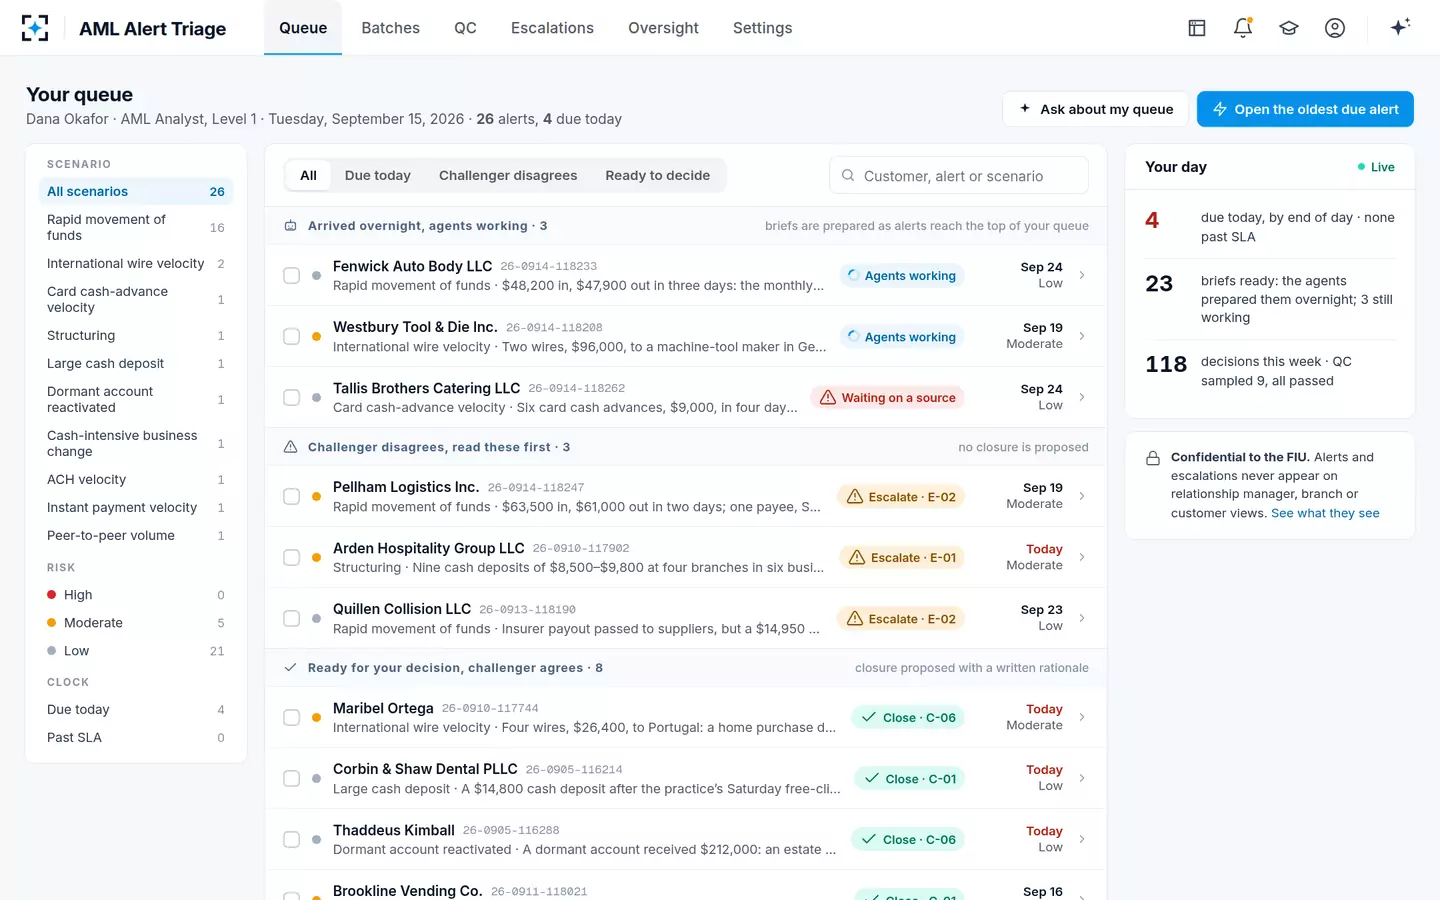Image resolution: width=1440 pixels, height=900 pixels.
Task: Filter list by Challenger disagrees tab
Action: point(508,175)
